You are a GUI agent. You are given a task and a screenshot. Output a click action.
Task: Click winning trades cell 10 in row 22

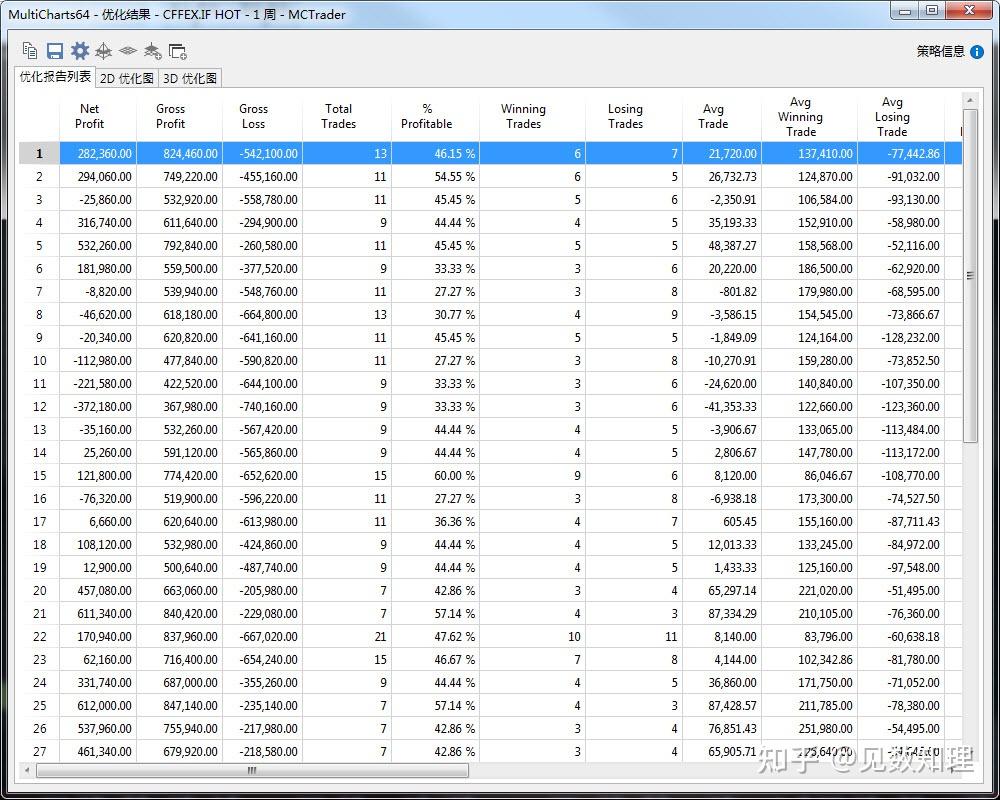(x=533, y=637)
